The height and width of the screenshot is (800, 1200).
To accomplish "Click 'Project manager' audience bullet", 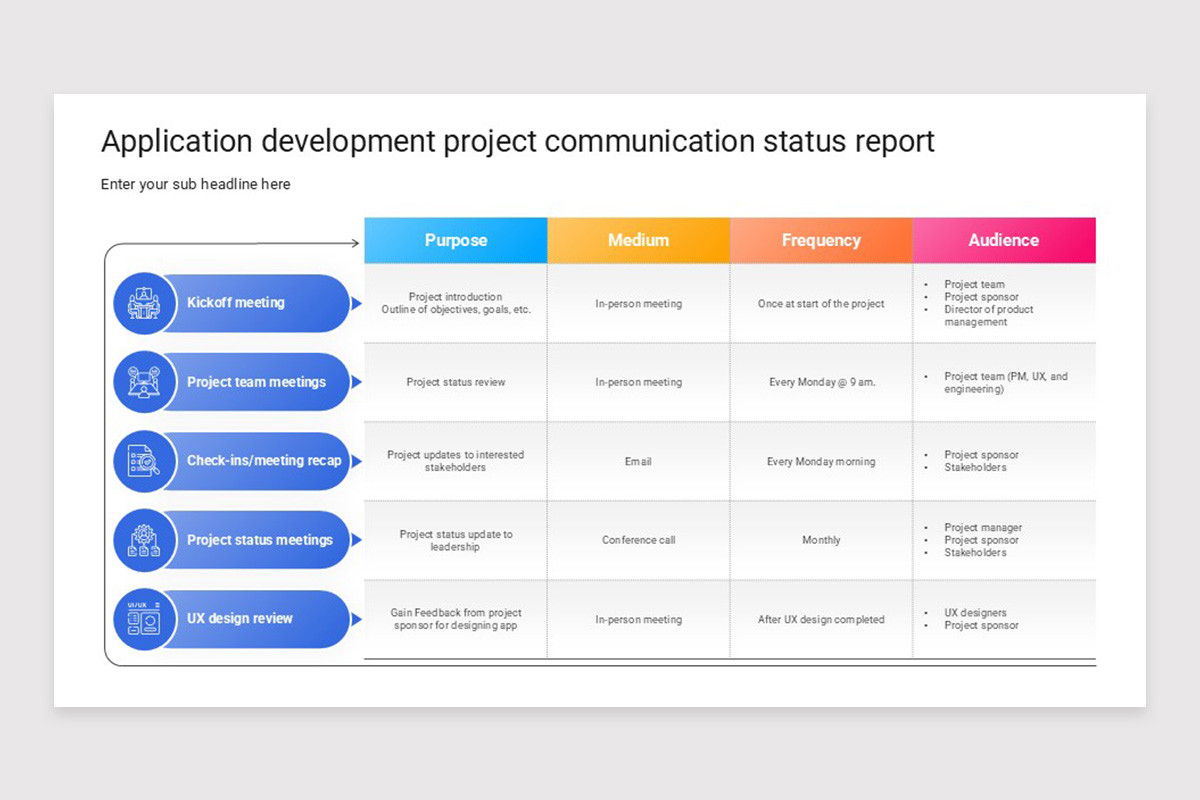I will (983, 527).
